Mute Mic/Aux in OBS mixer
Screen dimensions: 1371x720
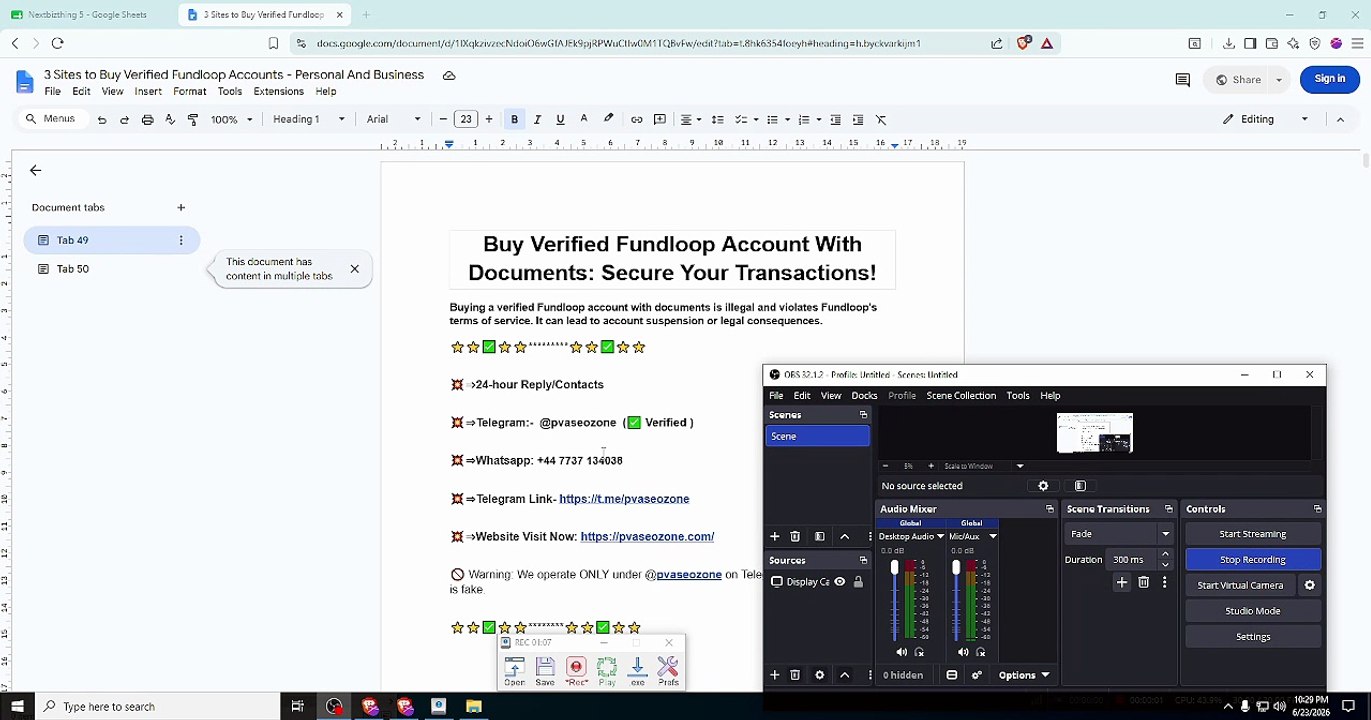point(963,652)
